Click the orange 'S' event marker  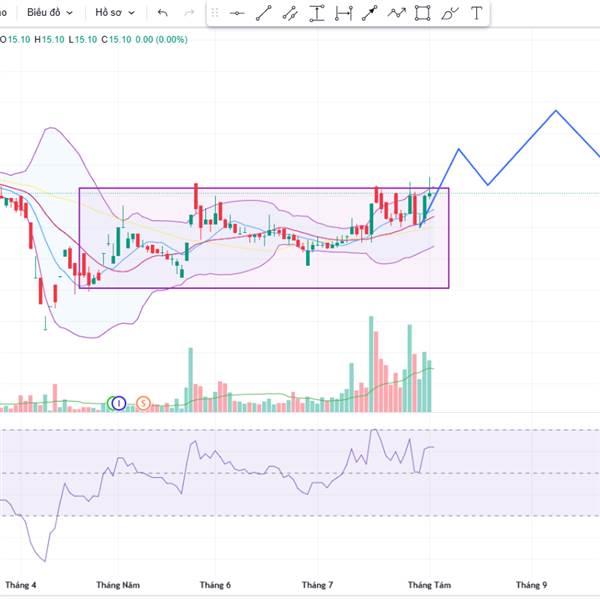pyautogui.click(x=143, y=403)
